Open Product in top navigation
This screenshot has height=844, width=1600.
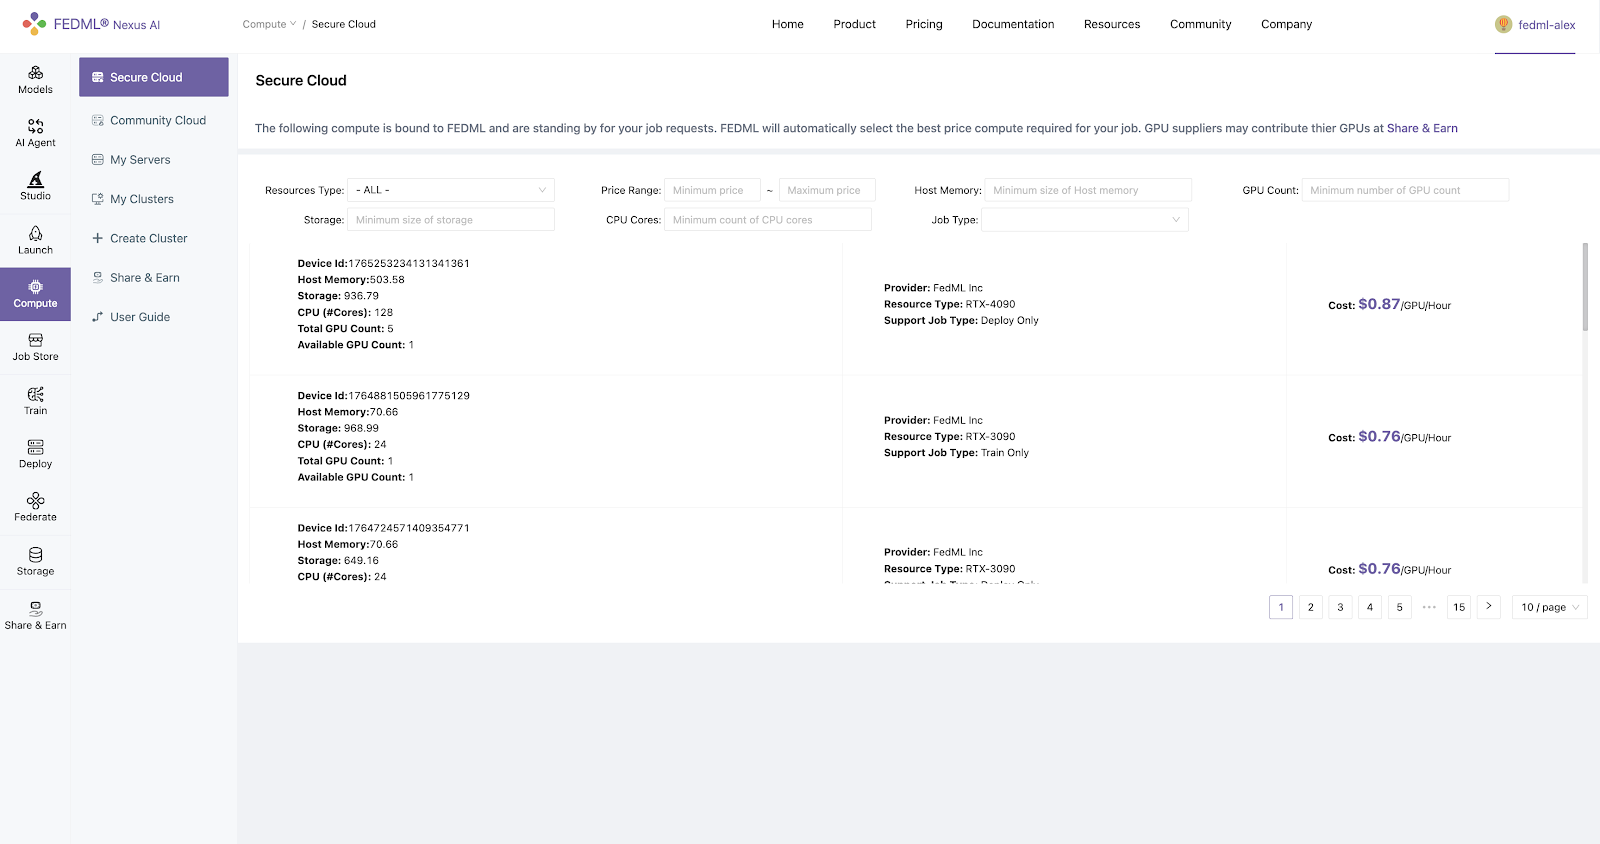click(x=855, y=24)
